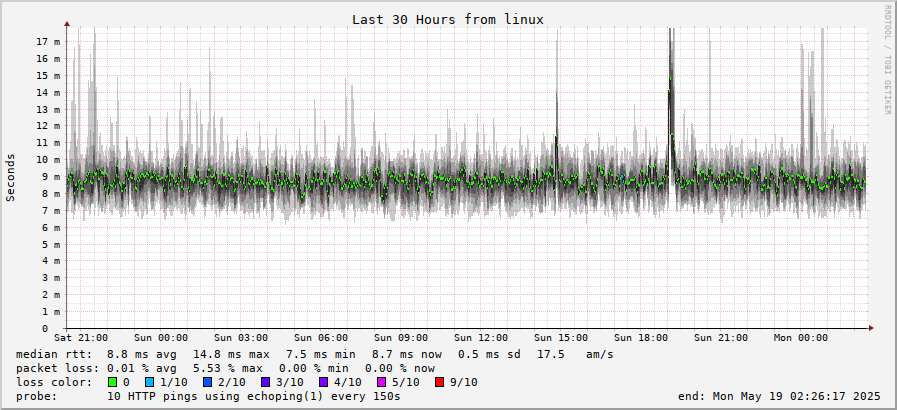The width and height of the screenshot is (897, 410).
Task: Click the '16 m' y-axis tick label
Action: 49,58
